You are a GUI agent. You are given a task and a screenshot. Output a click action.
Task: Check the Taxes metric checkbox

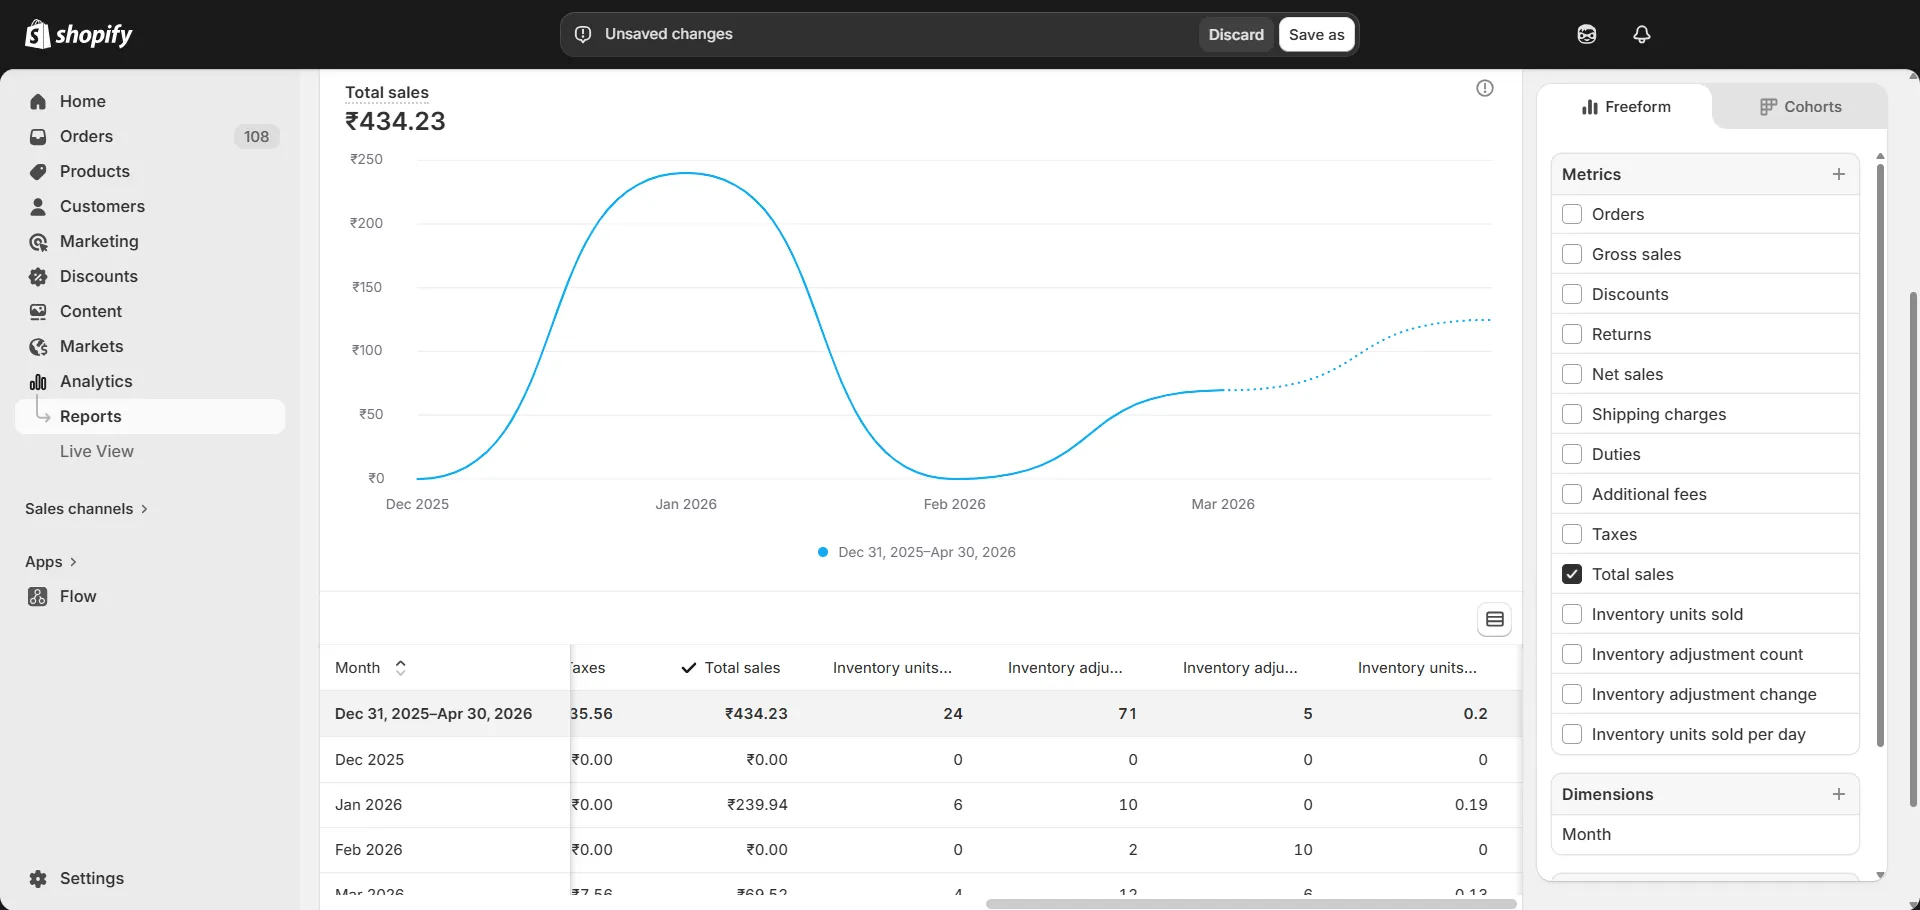pyautogui.click(x=1572, y=534)
